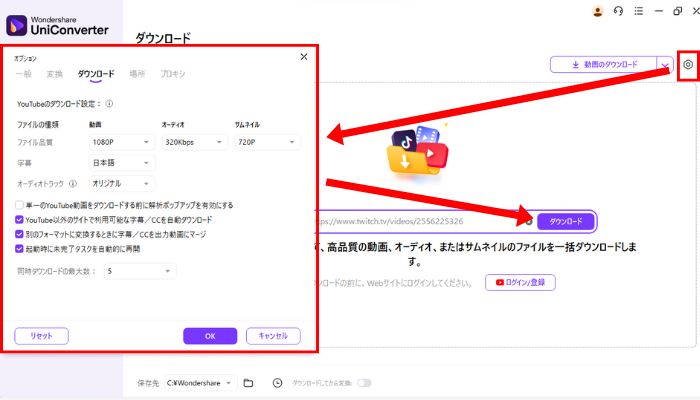Click info icon beside YouTube download settings

(x=109, y=104)
